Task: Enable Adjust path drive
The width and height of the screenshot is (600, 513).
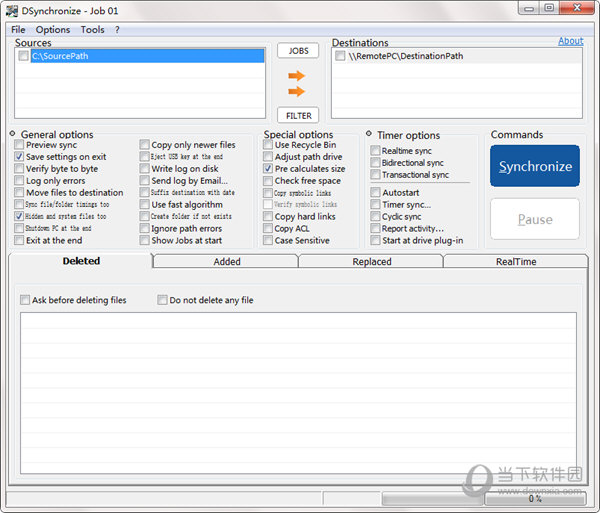Action: [x=268, y=156]
